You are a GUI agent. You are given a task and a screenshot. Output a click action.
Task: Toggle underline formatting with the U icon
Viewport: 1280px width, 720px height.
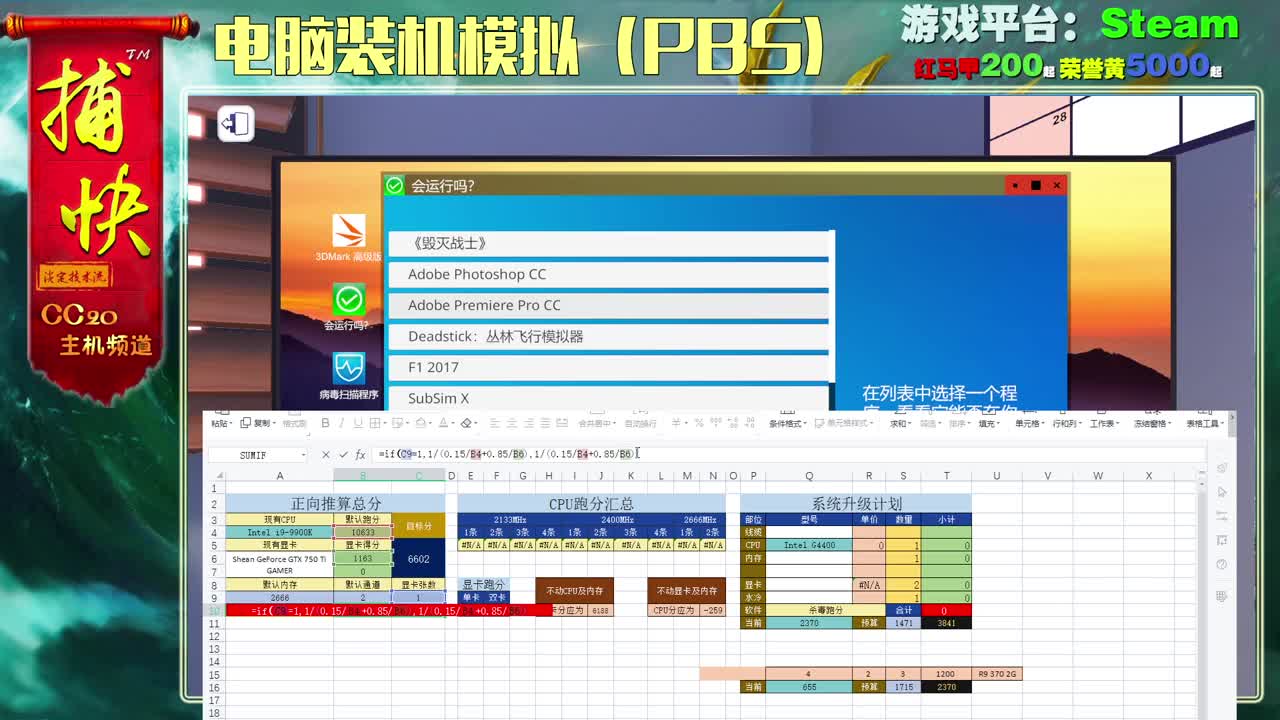click(x=357, y=422)
